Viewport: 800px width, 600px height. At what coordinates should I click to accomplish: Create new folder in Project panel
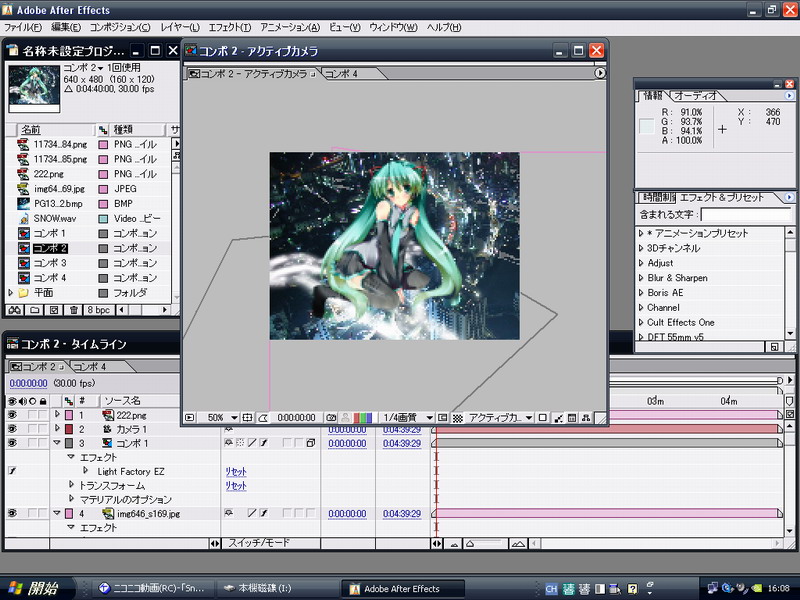(34, 310)
